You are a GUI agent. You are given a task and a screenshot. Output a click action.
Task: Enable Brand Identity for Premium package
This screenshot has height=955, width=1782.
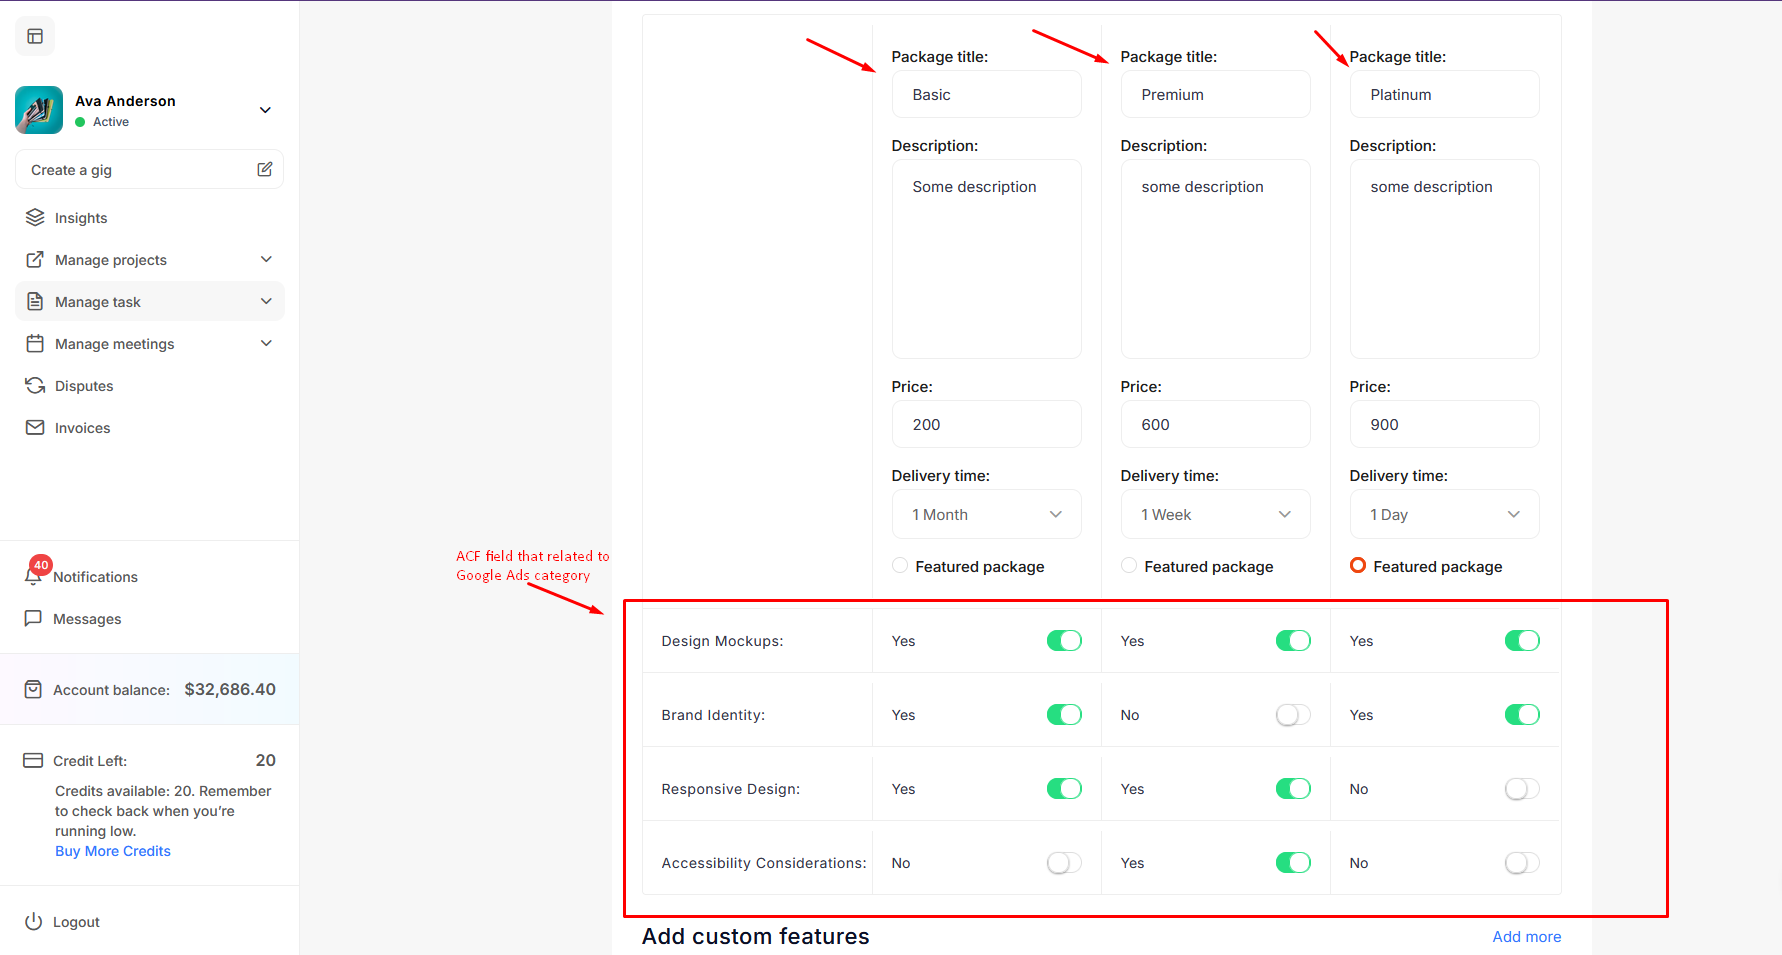(1292, 715)
